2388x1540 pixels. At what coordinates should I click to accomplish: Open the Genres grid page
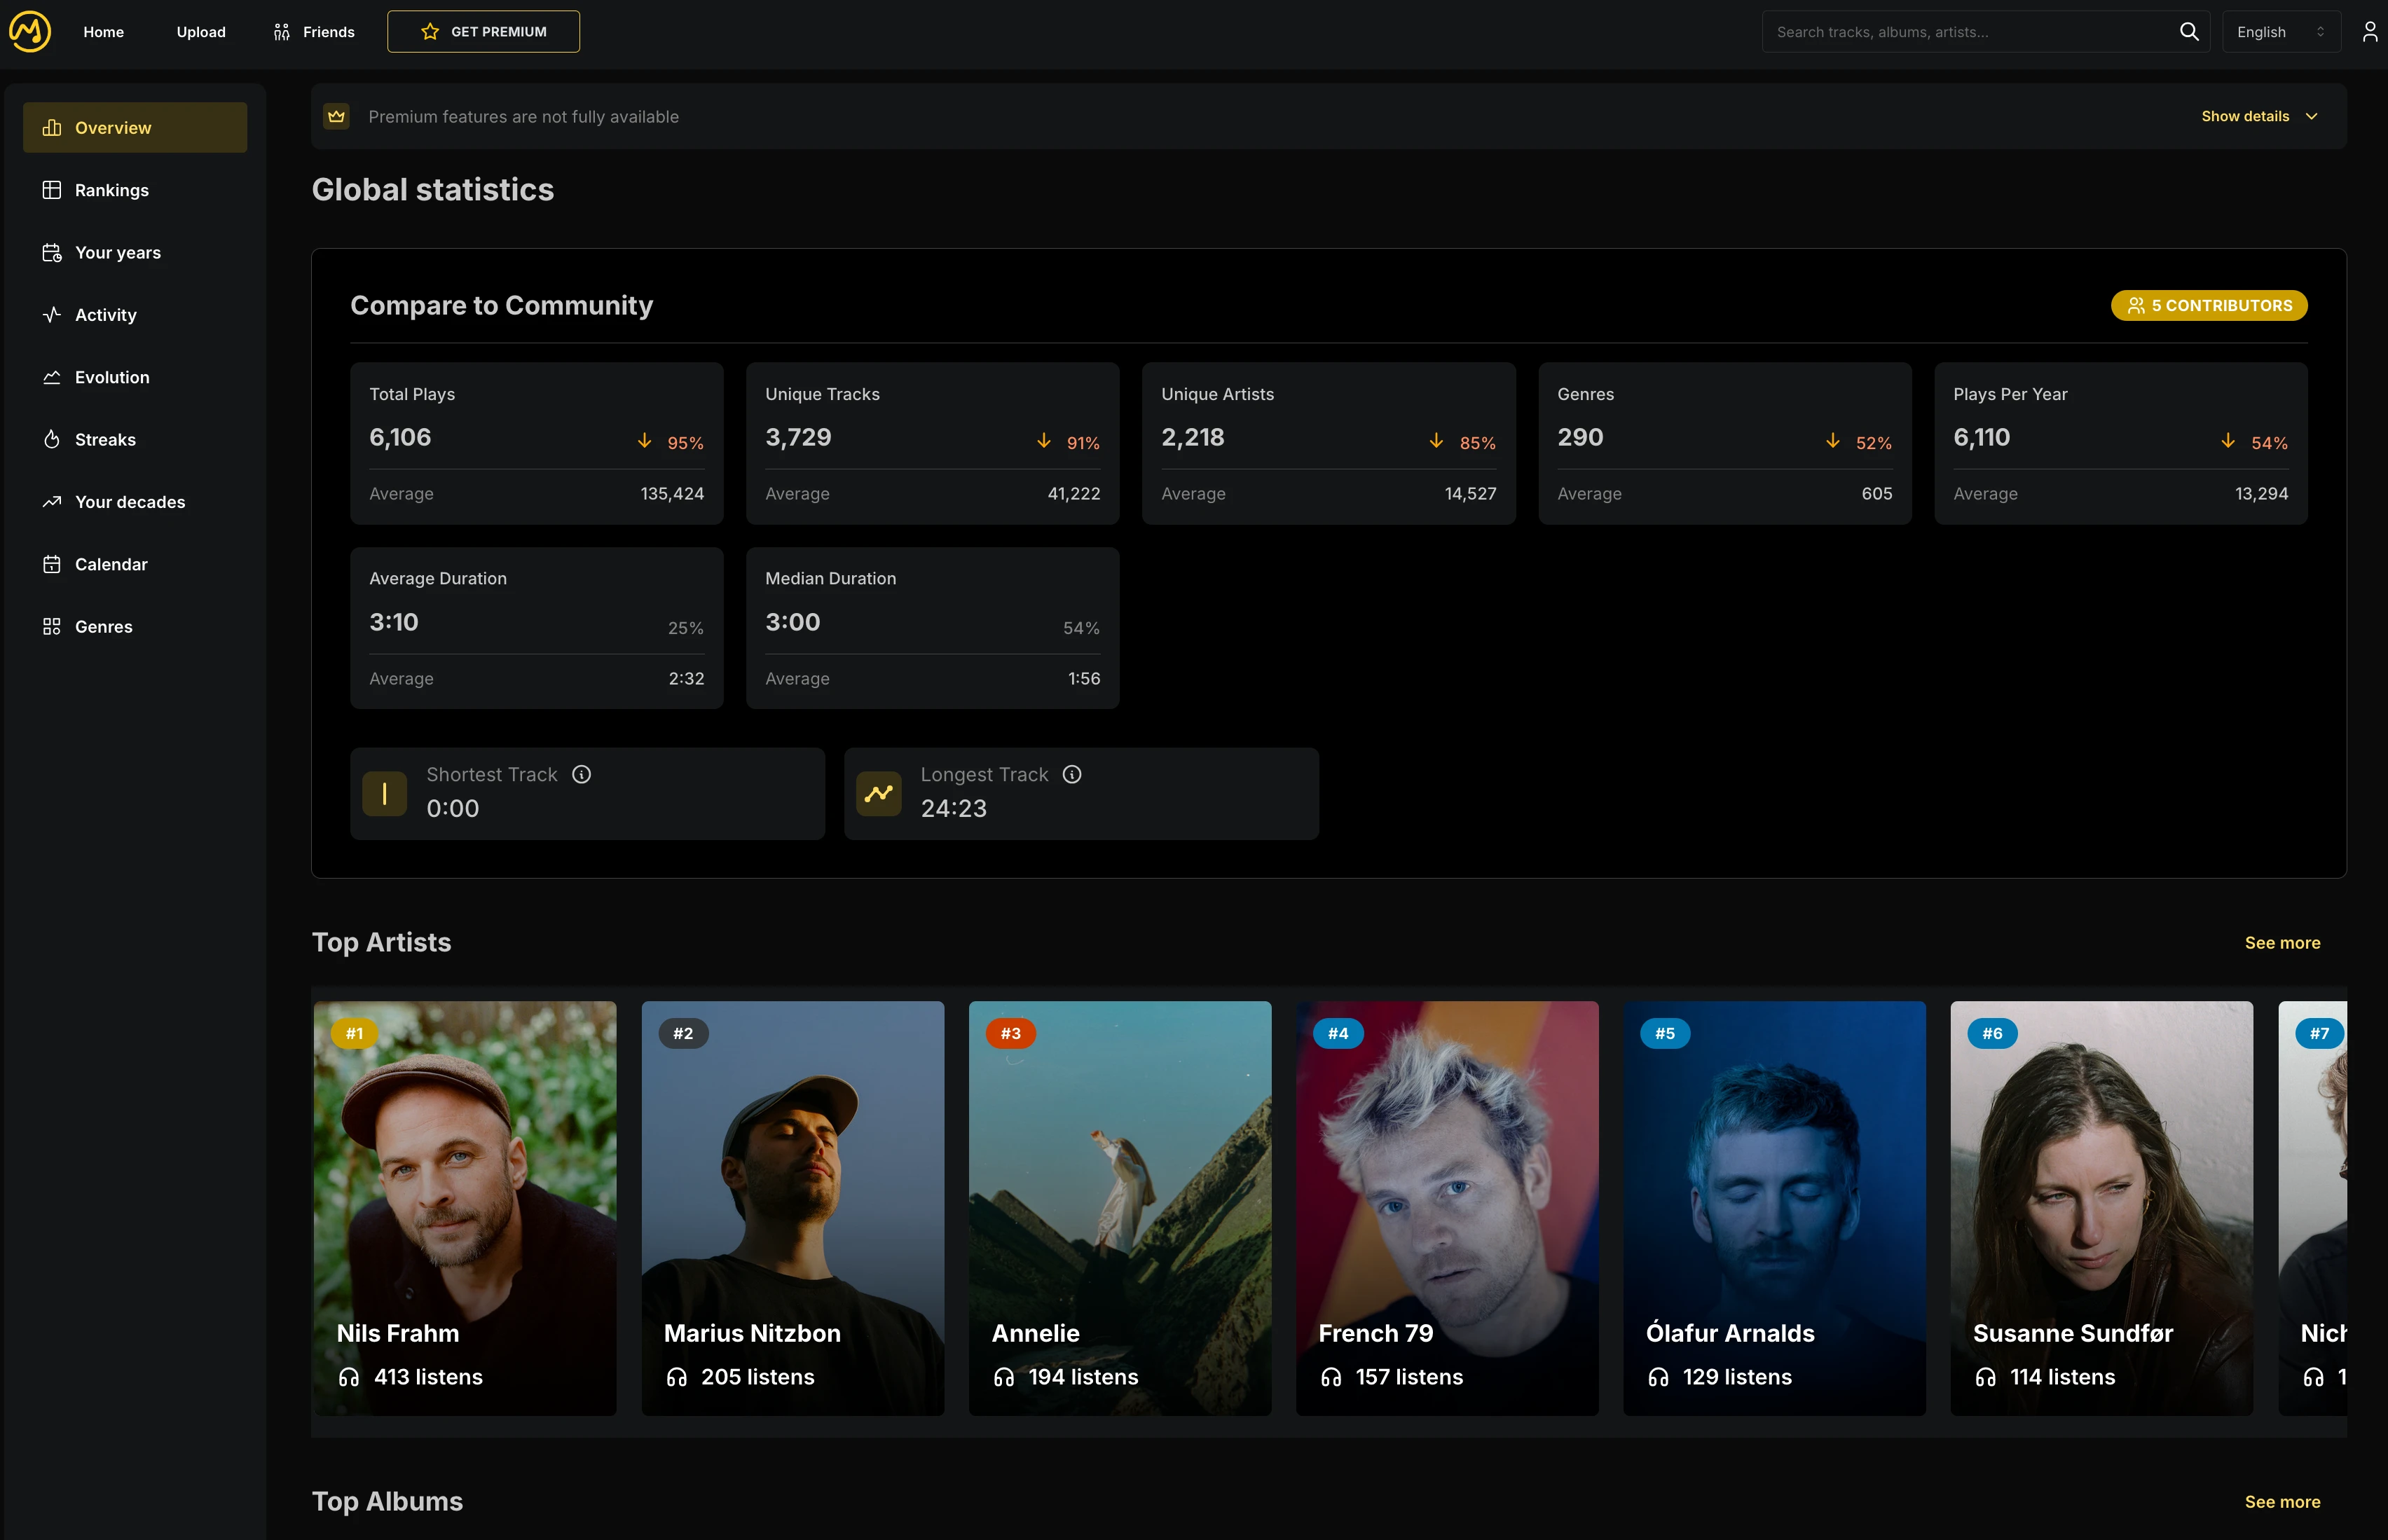[102, 626]
